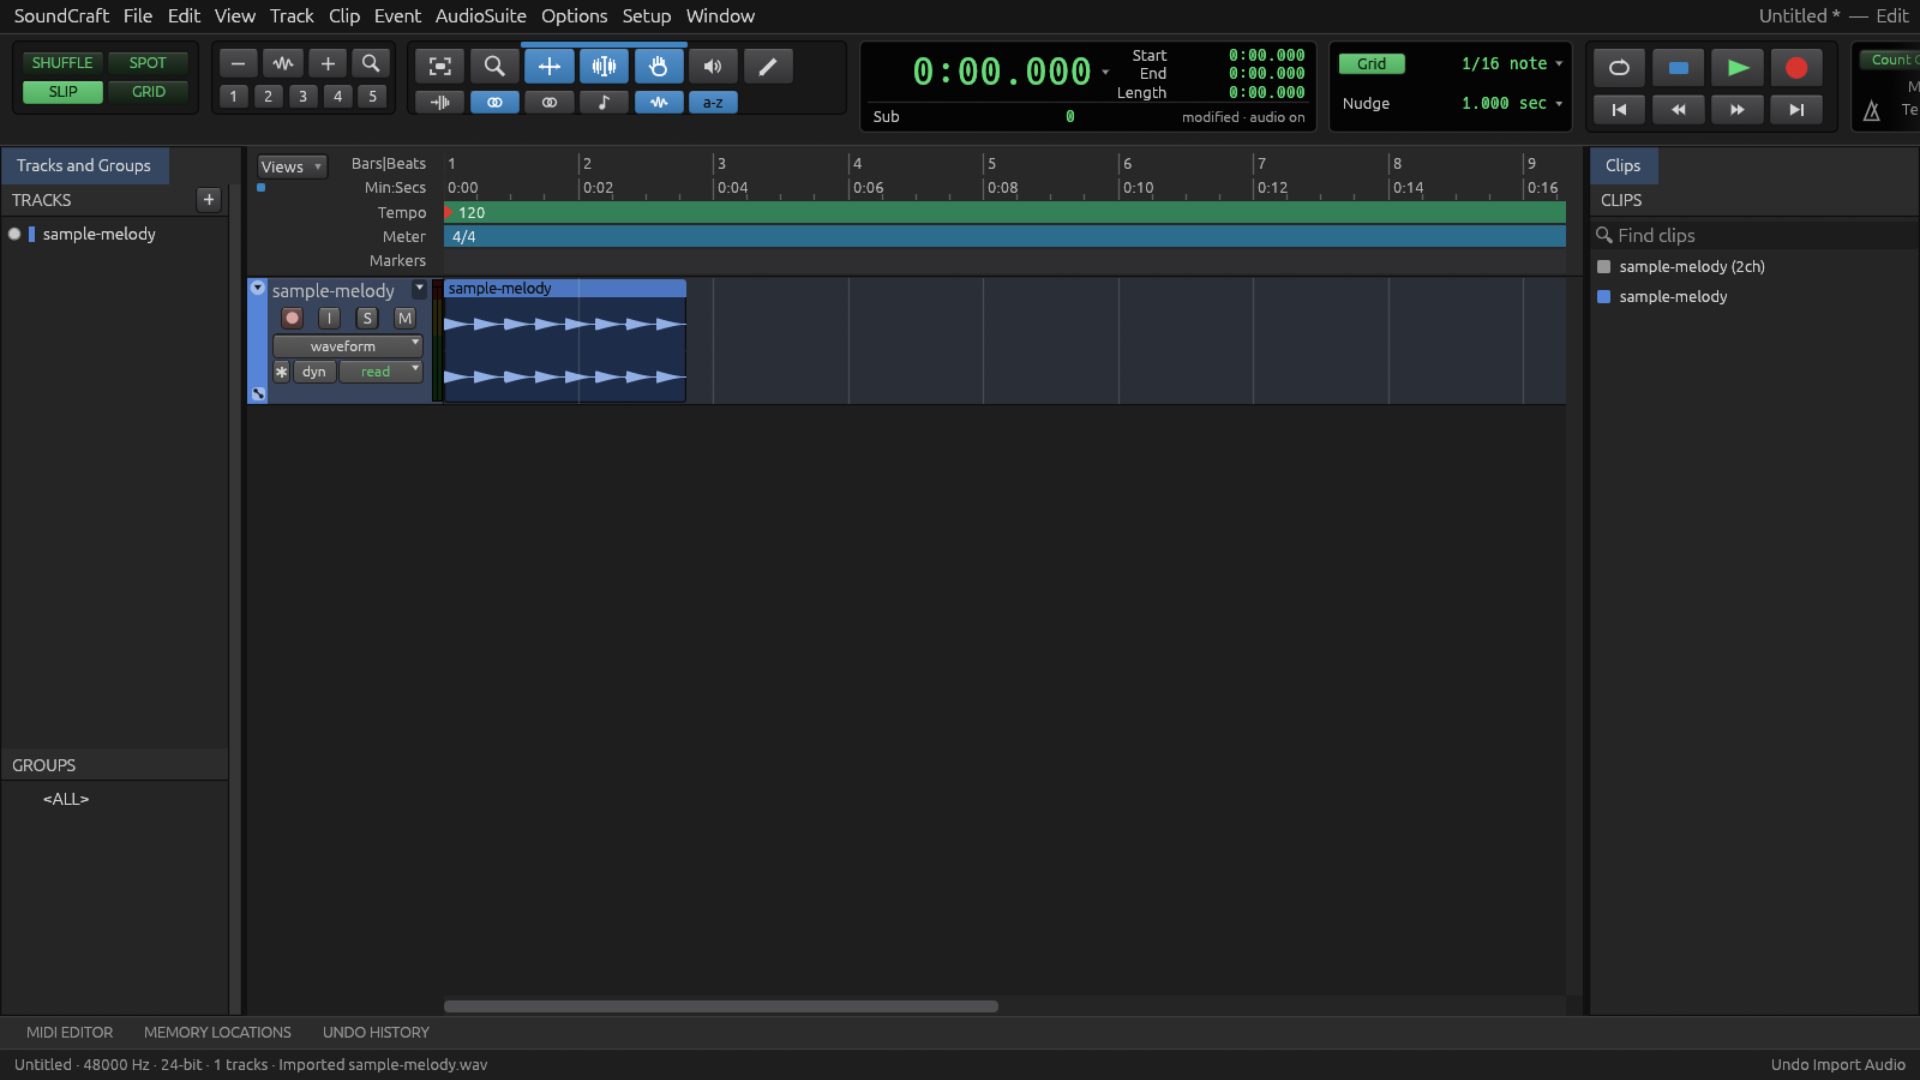Toggle the a-z keyboard focus button
Image resolution: width=1920 pixels, height=1080 pixels.
[713, 102]
